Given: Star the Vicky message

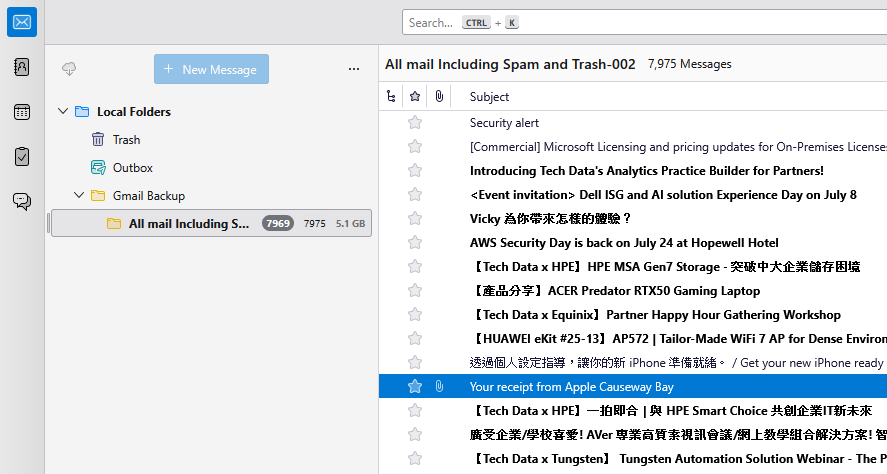Looking at the screenshot, I should pyautogui.click(x=415, y=218).
